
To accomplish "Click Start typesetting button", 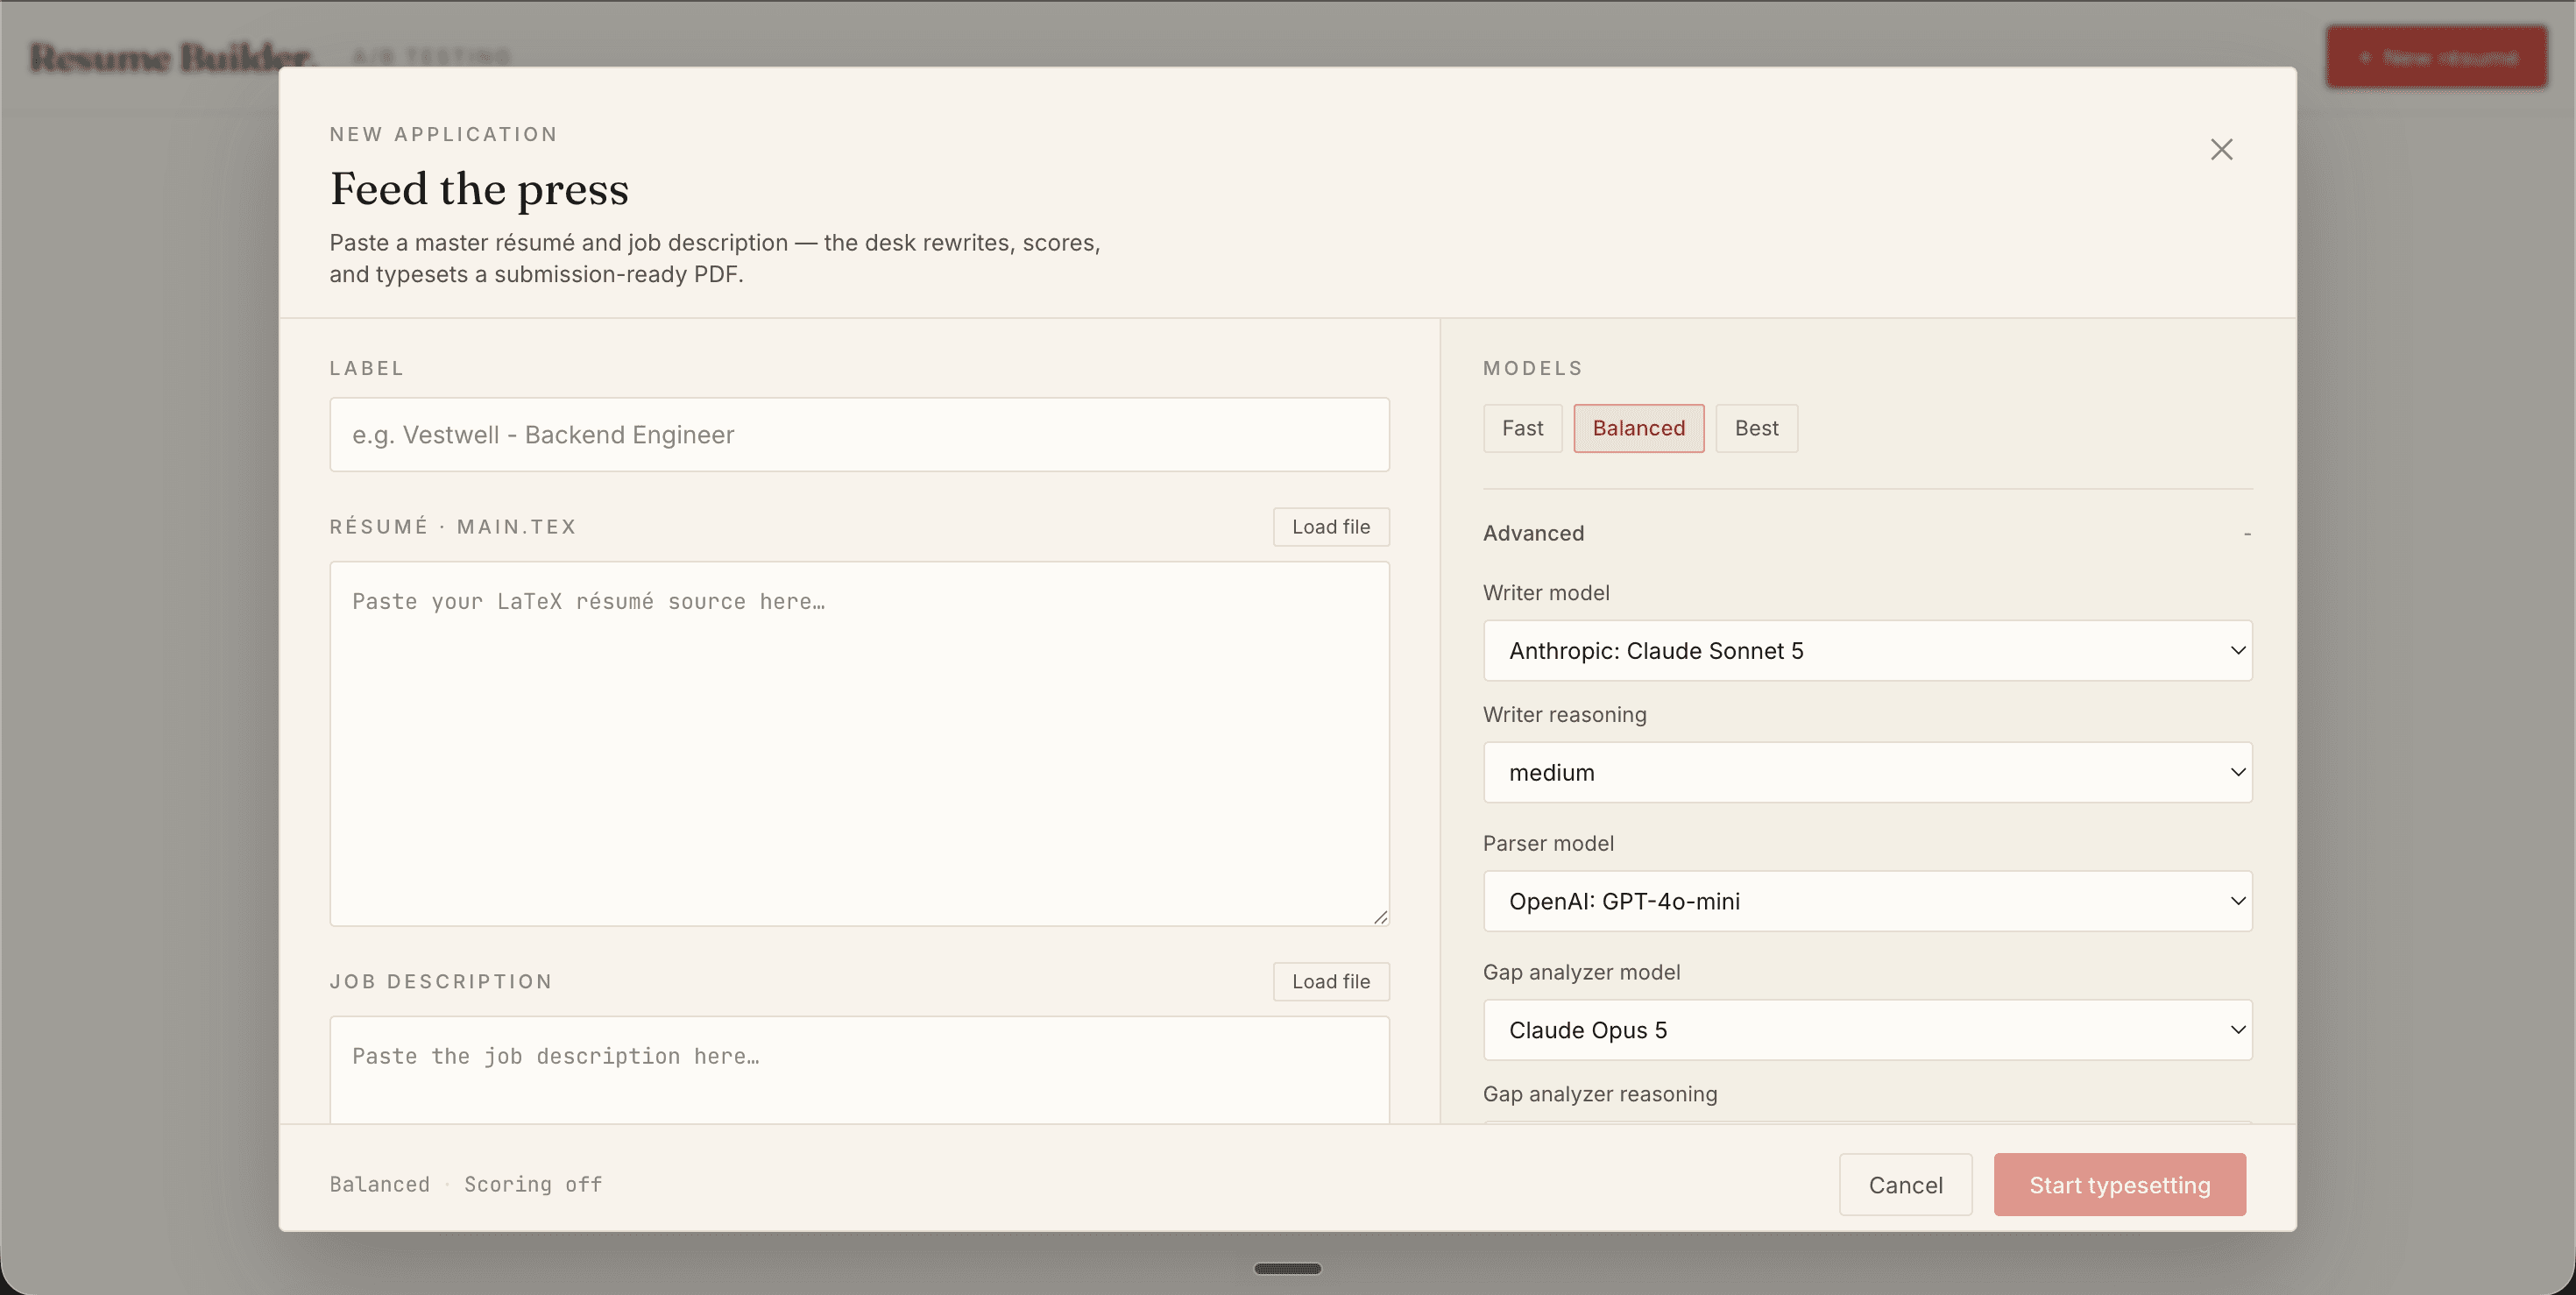I will pyautogui.click(x=2119, y=1185).
